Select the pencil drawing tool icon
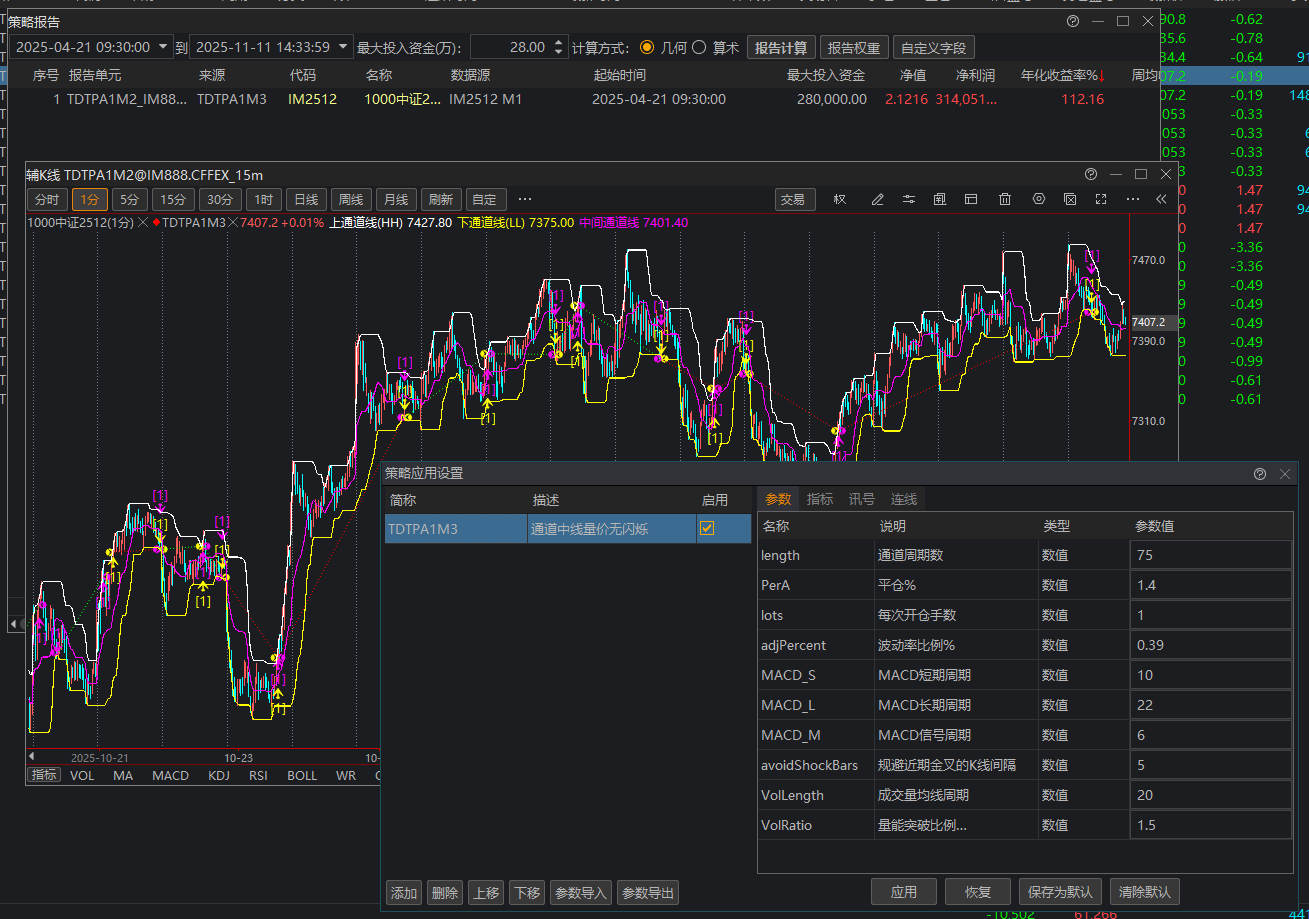The image size is (1309, 919). click(x=877, y=199)
